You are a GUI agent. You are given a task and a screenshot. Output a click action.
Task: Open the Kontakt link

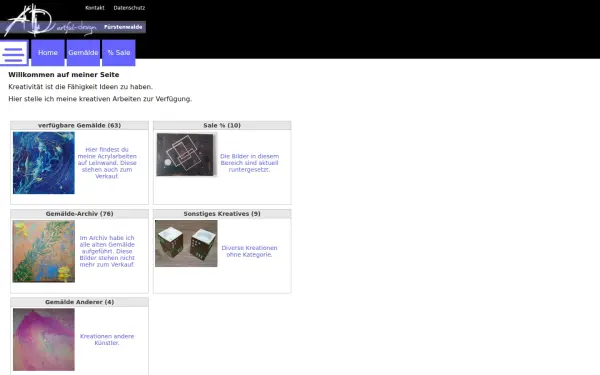pyautogui.click(x=95, y=8)
